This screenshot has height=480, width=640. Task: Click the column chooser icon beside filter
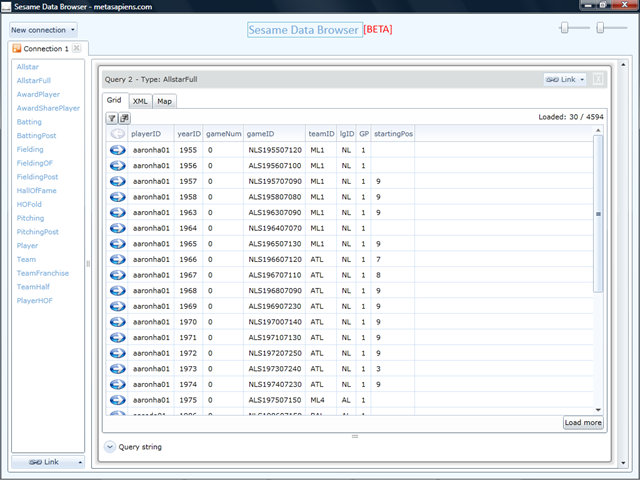coord(124,117)
